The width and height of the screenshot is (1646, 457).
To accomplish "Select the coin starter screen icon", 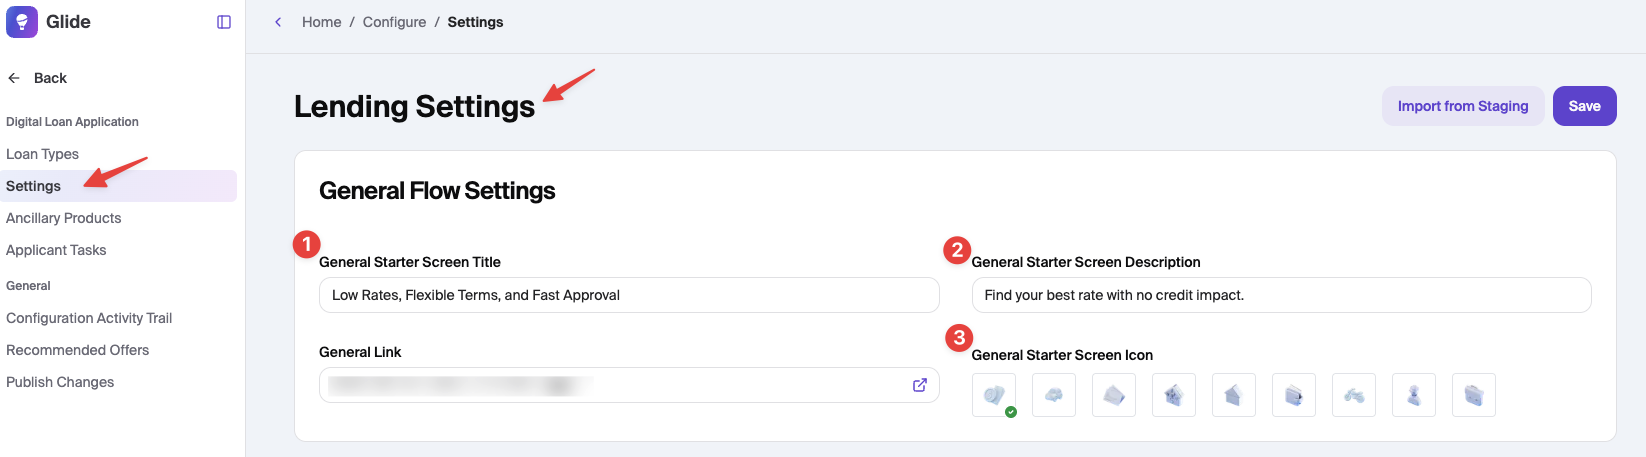I will coord(994,395).
